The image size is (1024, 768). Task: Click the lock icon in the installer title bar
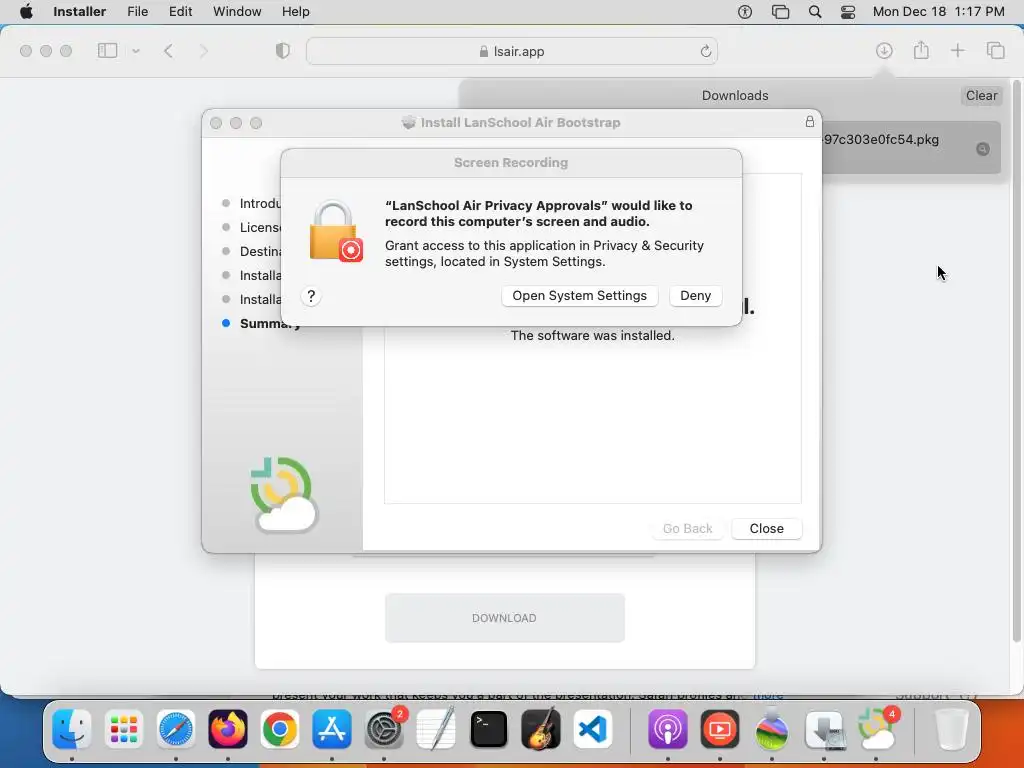pyautogui.click(x=810, y=122)
